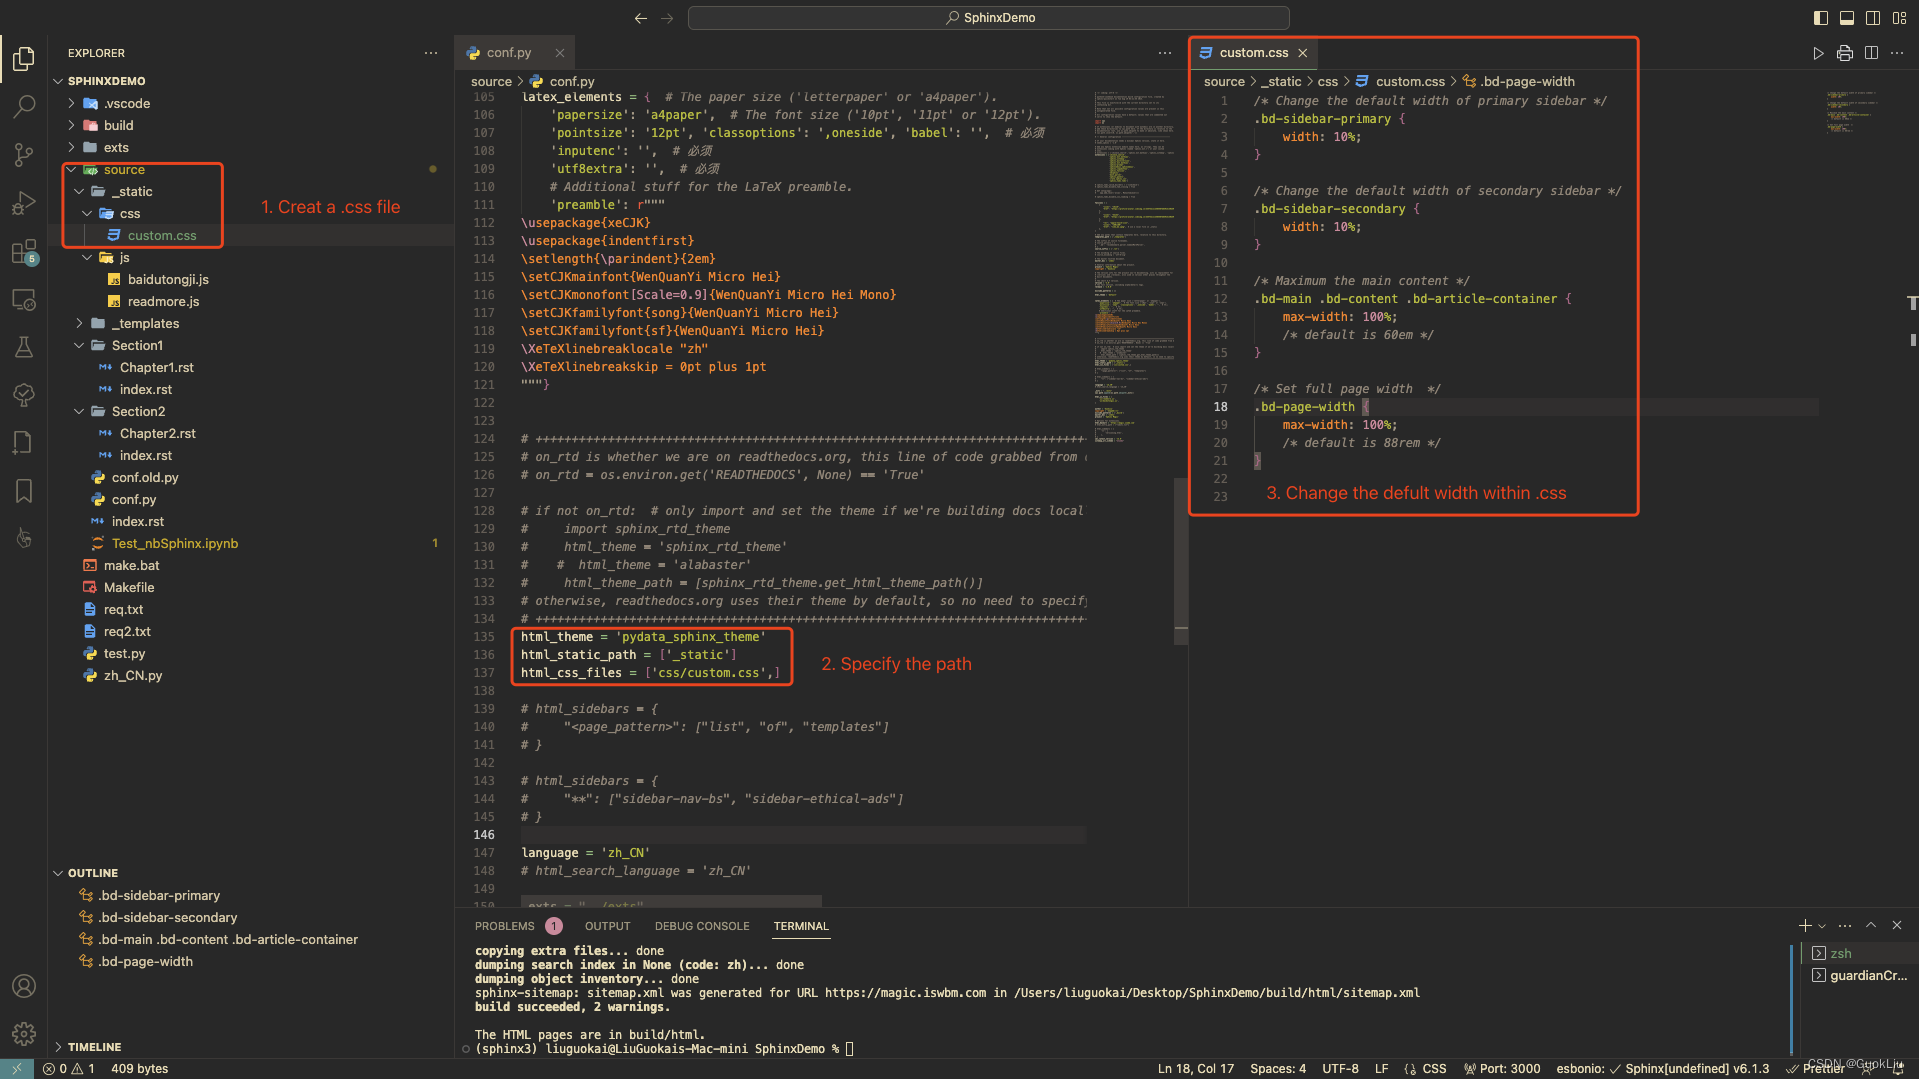The width and height of the screenshot is (1919, 1079).
Task: Open the Remote Explorer view
Action: click(23, 299)
